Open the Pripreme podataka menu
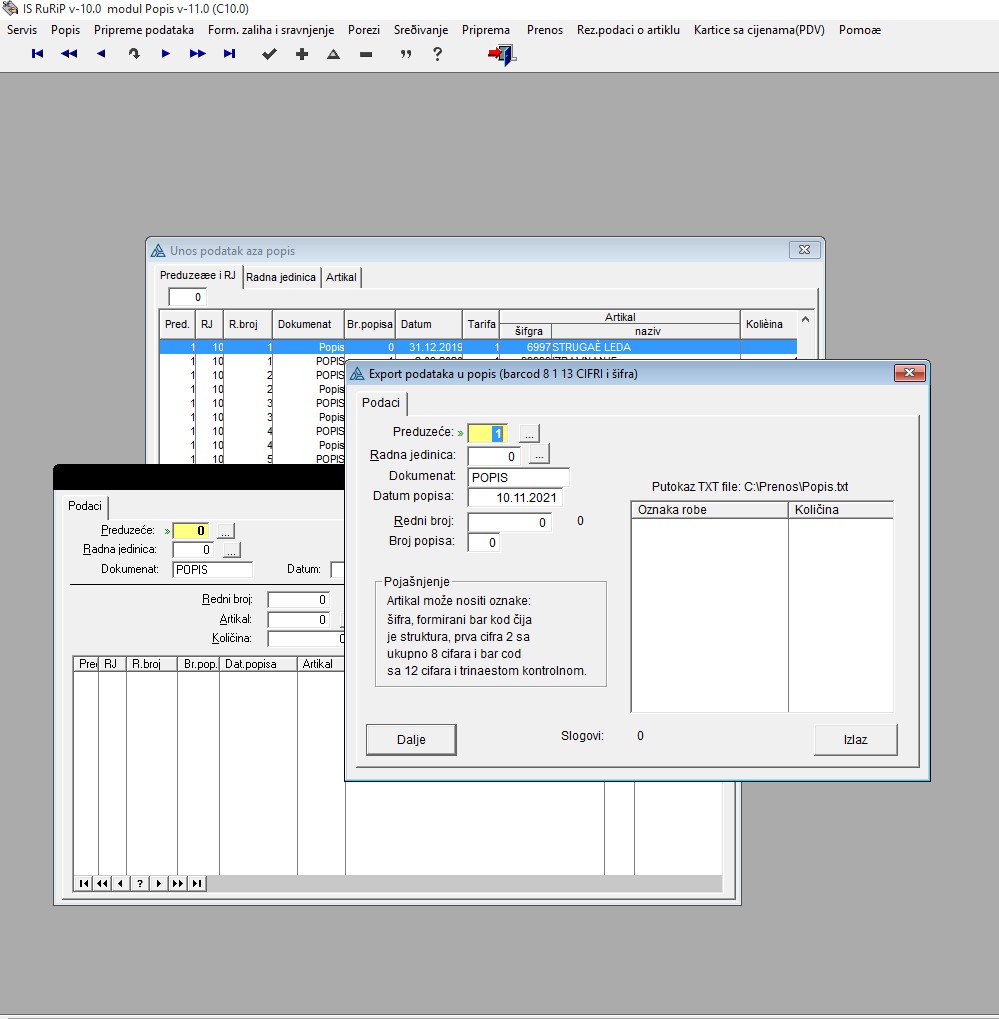Viewport: 999px width, 1019px height. (x=144, y=30)
